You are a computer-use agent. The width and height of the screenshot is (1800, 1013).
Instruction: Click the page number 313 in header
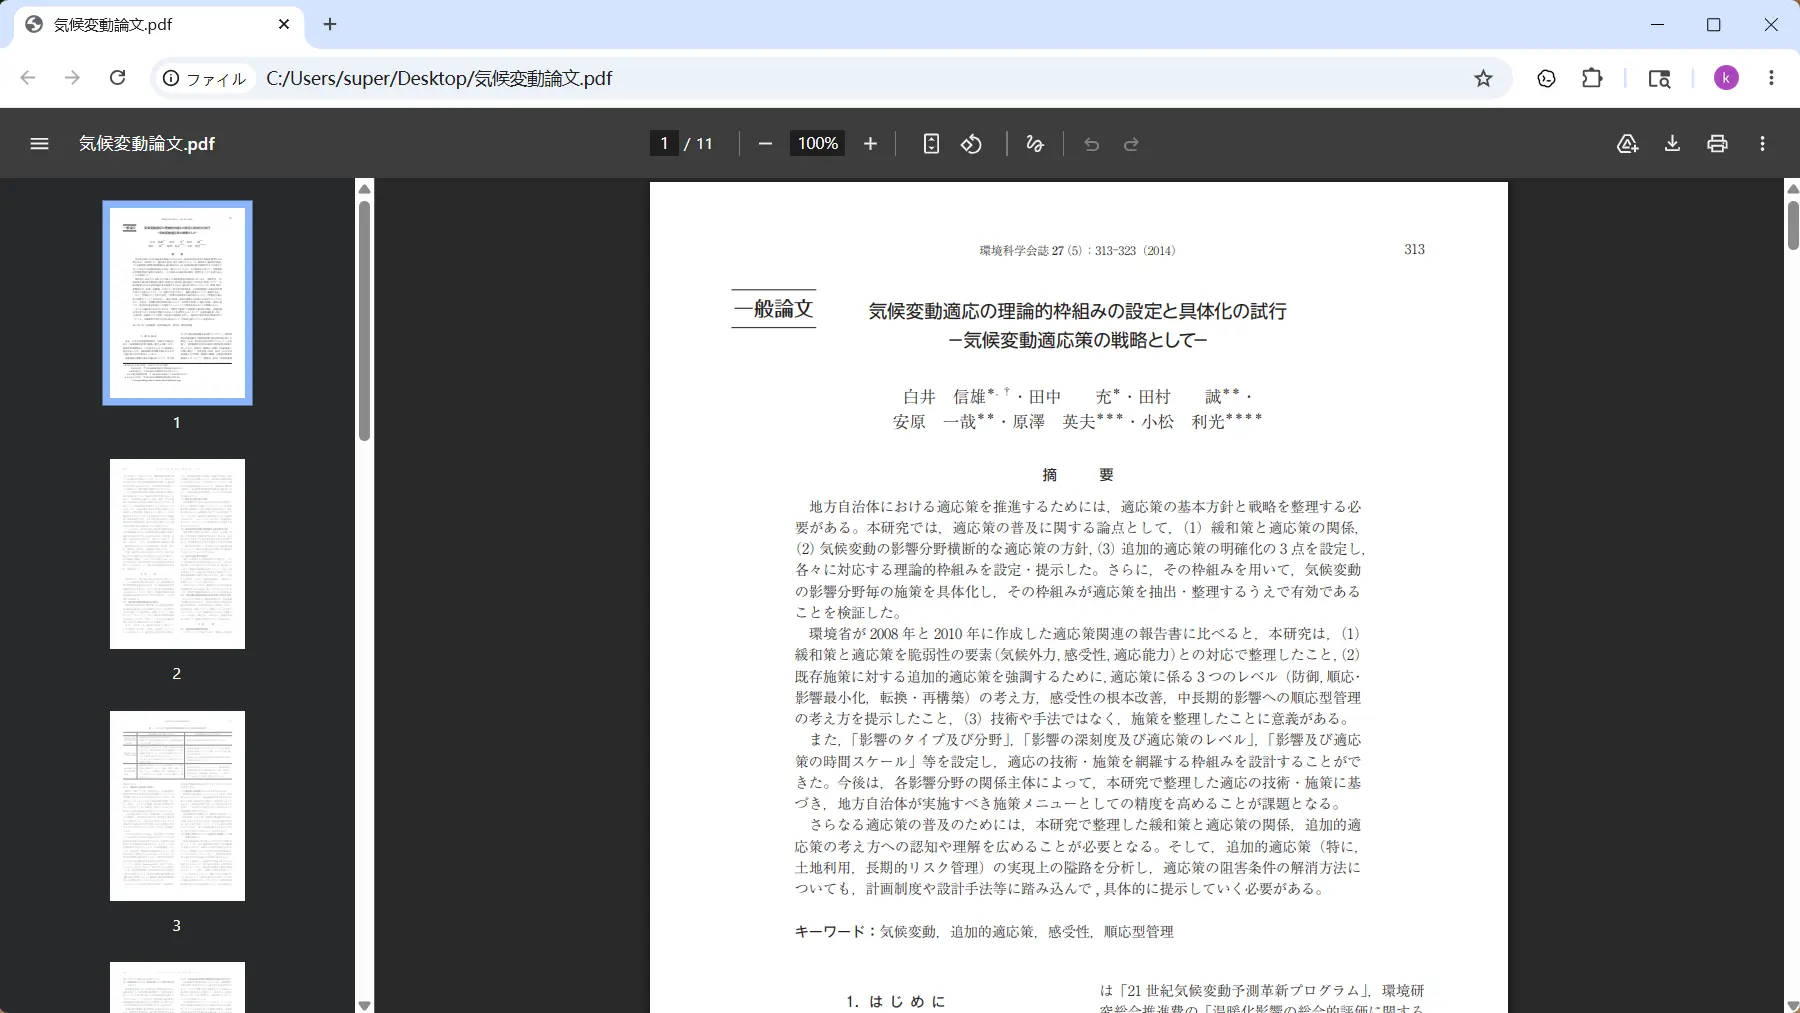1414,250
